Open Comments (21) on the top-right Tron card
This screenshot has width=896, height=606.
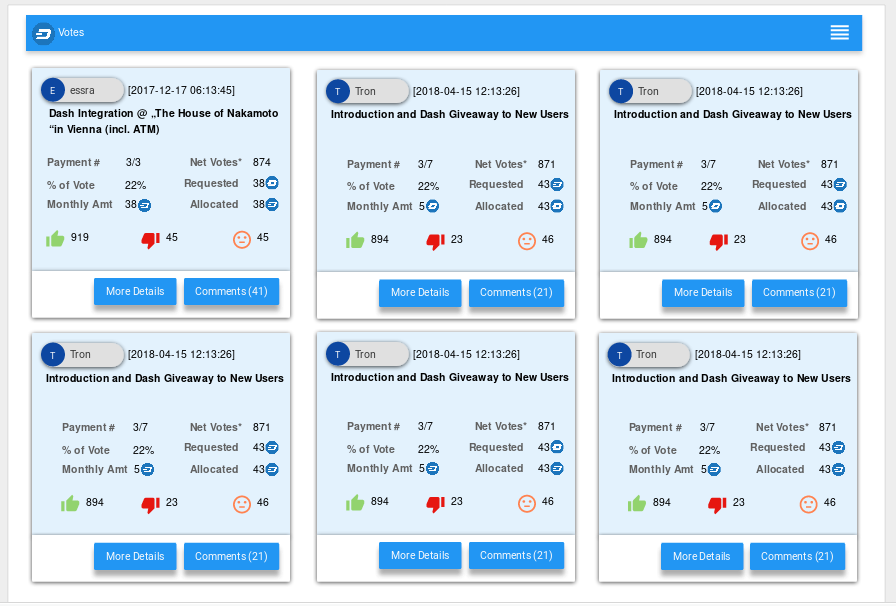pos(799,293)
